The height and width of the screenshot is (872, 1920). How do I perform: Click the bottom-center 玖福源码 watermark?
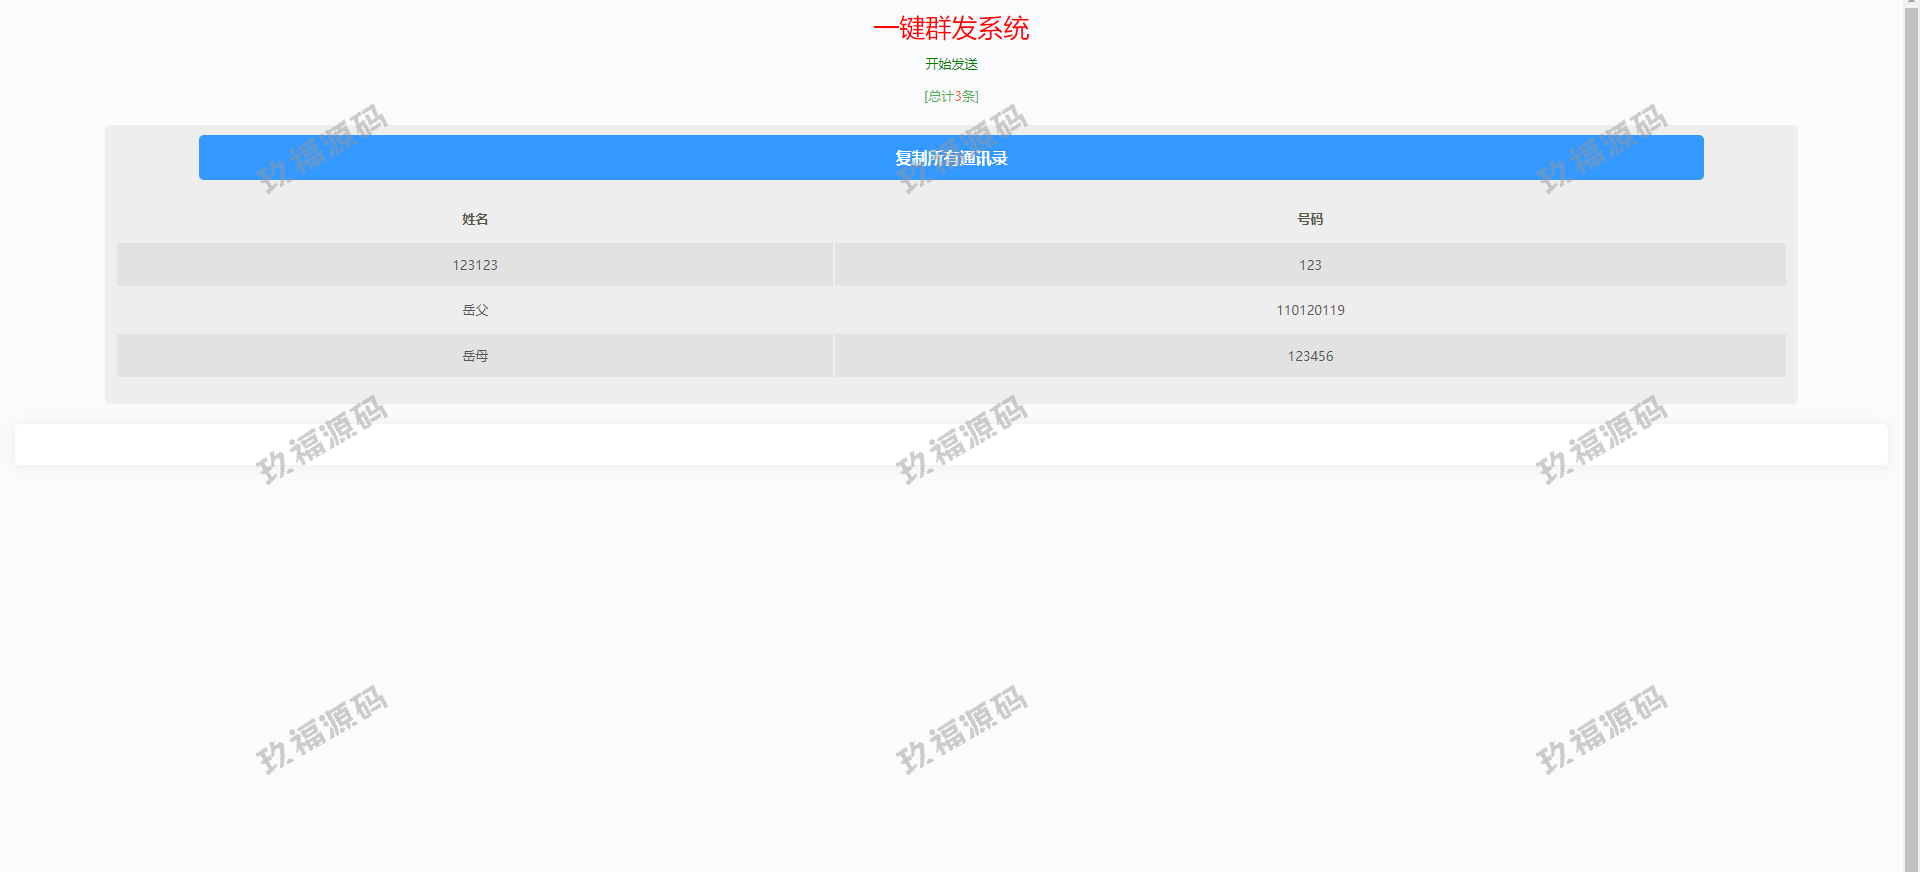[x=961, y=730]
